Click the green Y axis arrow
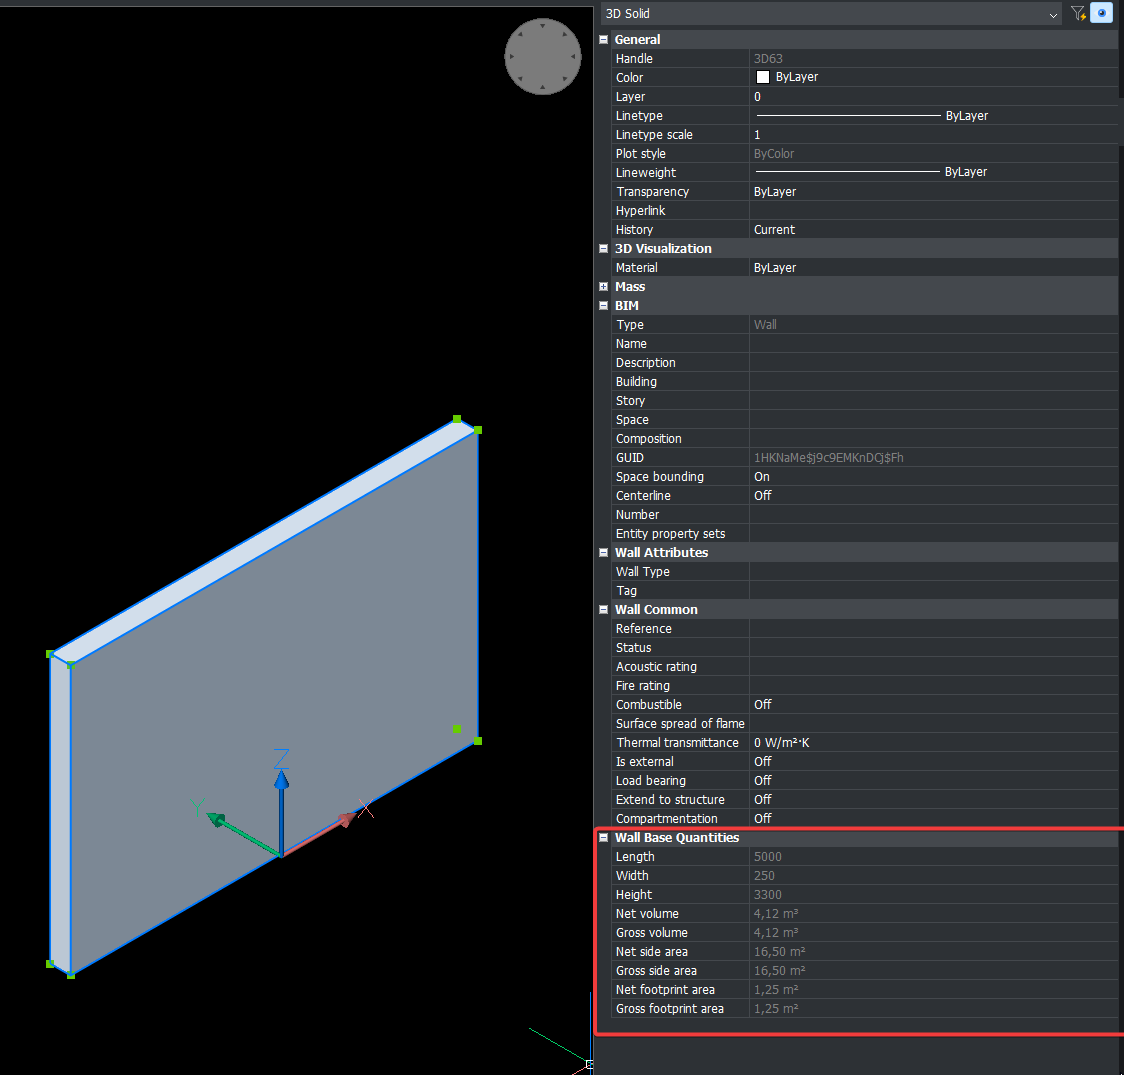1124x1075 pixels. coord(216,820)
